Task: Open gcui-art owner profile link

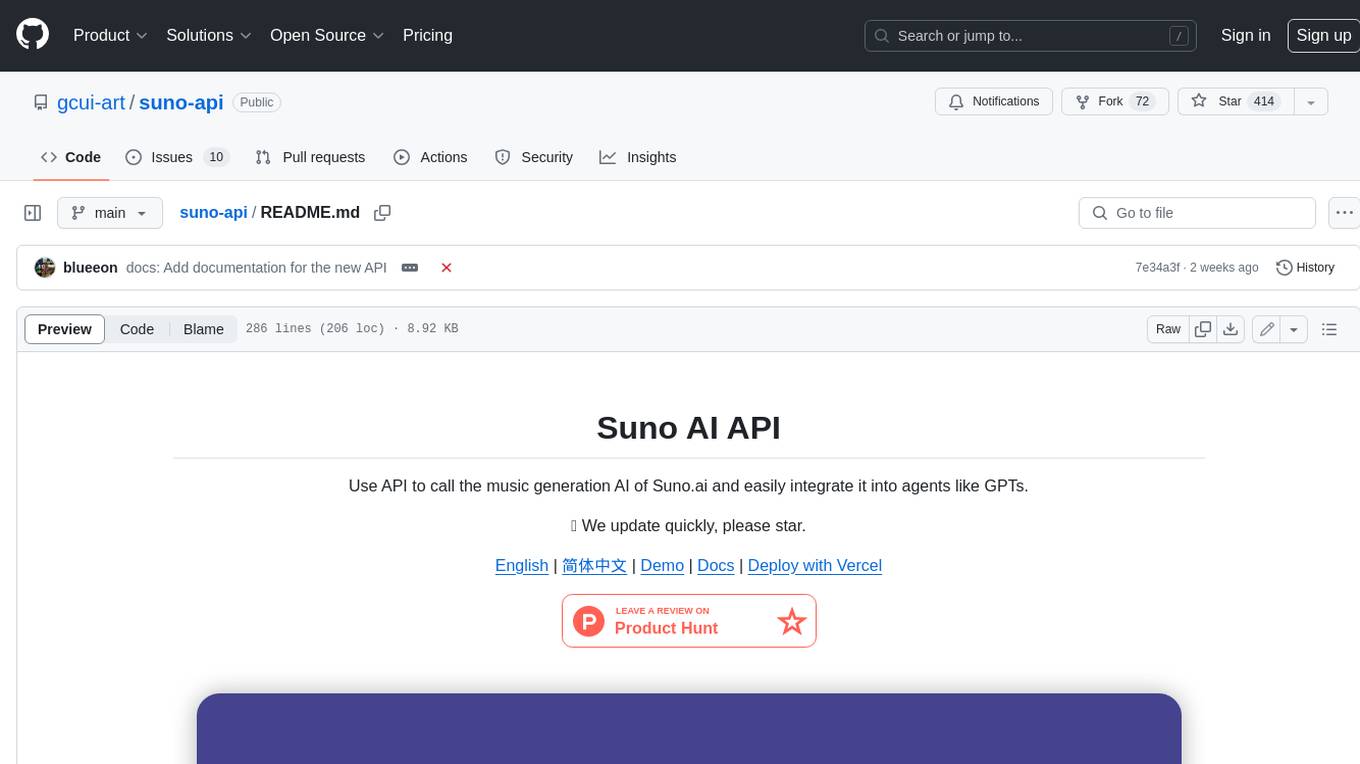Action: point(91,102)
